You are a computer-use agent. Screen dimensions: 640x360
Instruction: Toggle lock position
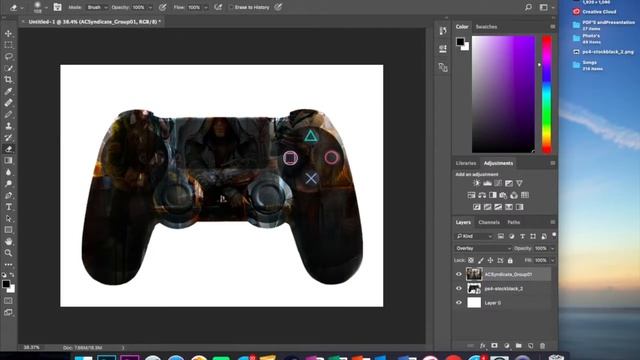[490, 260]
